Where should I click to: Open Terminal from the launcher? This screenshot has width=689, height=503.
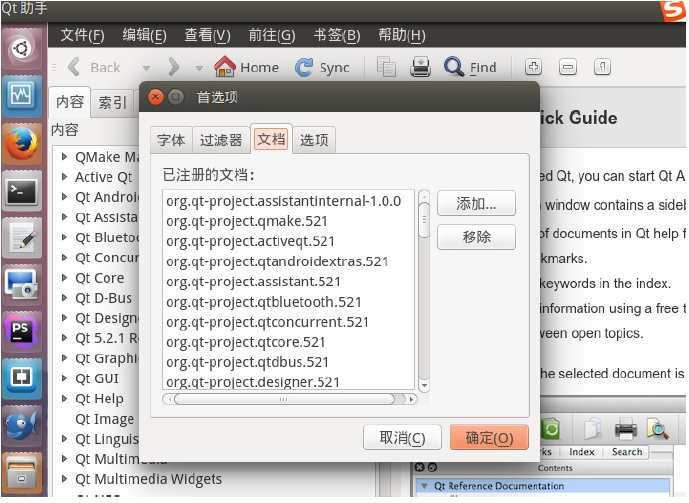[x=22, y=192]
